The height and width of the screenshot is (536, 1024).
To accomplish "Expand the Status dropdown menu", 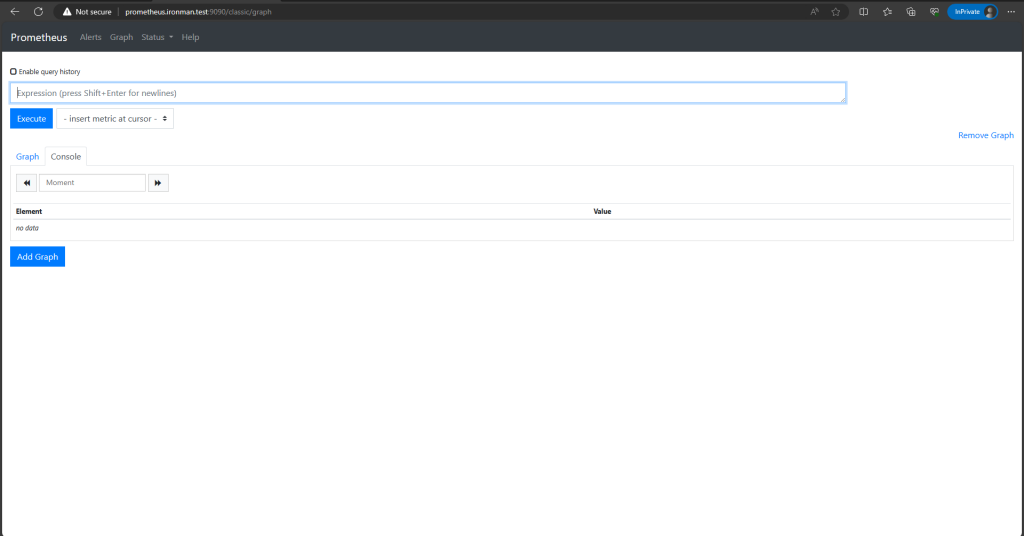I will tap(157, 37).
